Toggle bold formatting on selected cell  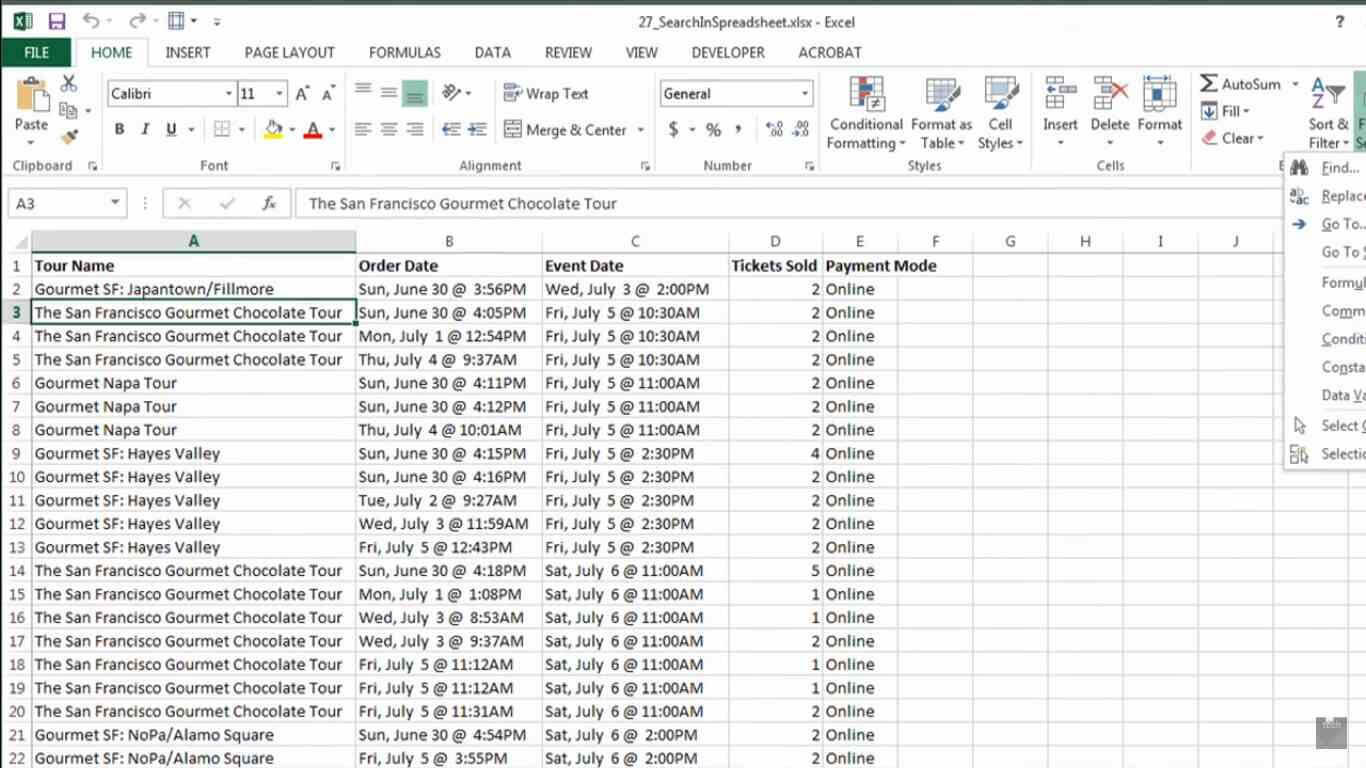click(119, 129)
